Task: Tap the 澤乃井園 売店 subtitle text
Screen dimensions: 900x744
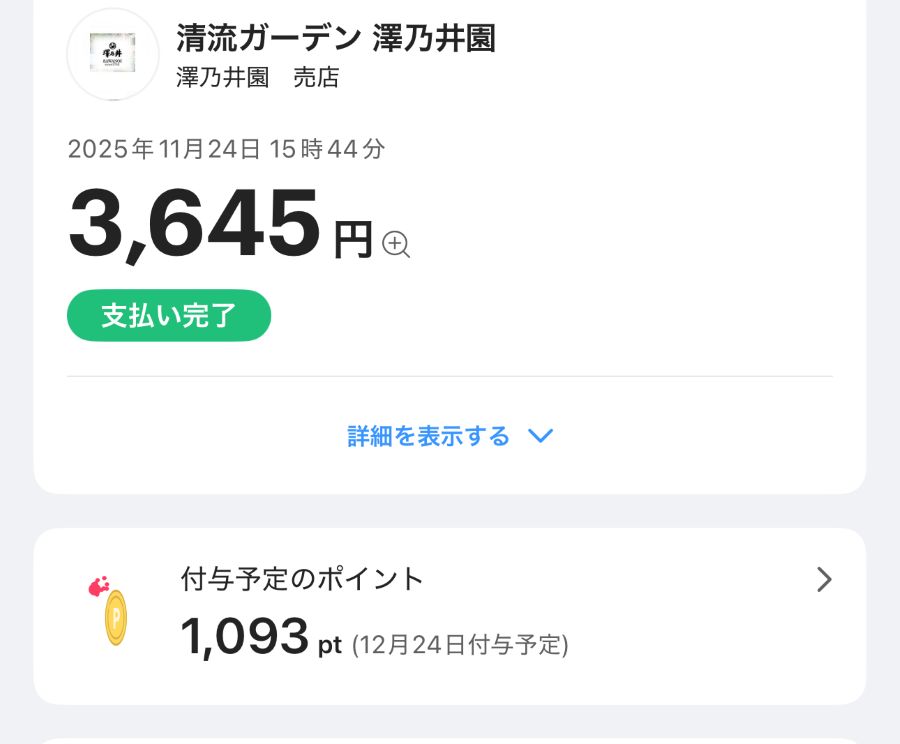Action: click(258, 78)
